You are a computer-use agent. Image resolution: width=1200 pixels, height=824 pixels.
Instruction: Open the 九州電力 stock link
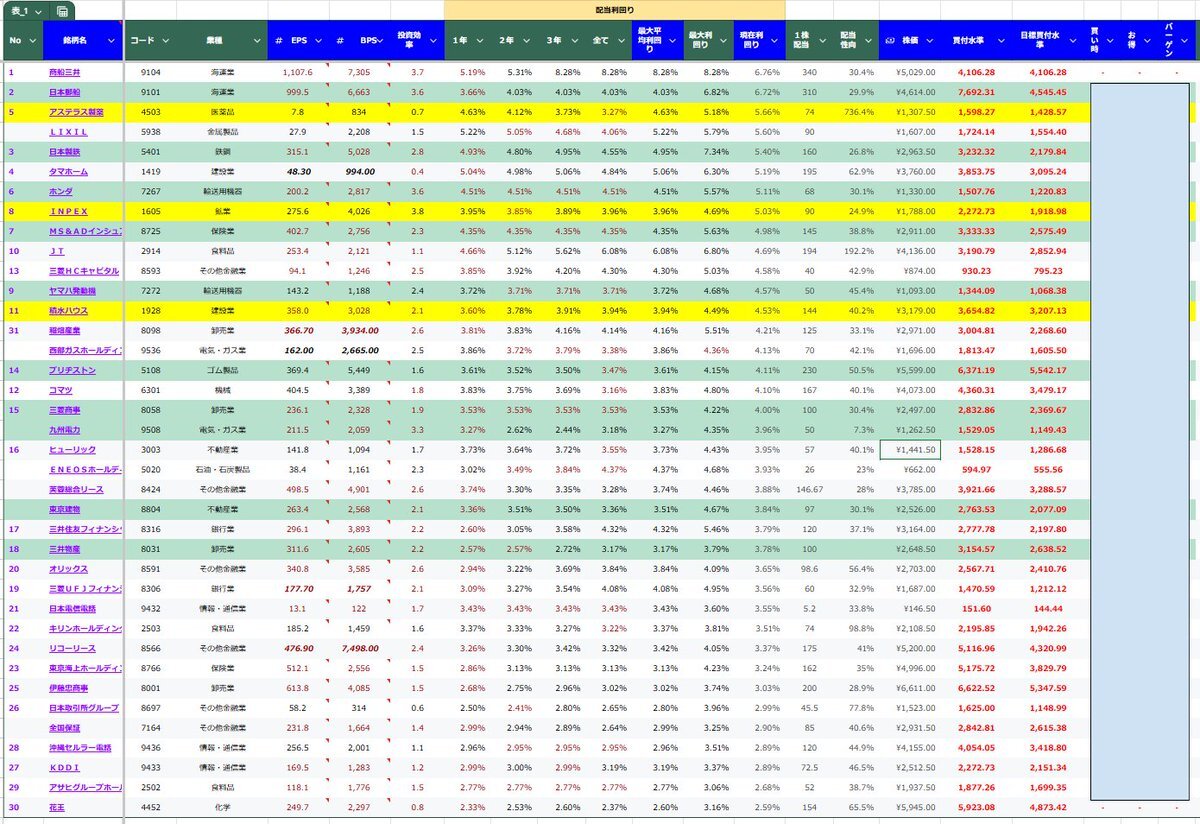(x=65, y=429)
